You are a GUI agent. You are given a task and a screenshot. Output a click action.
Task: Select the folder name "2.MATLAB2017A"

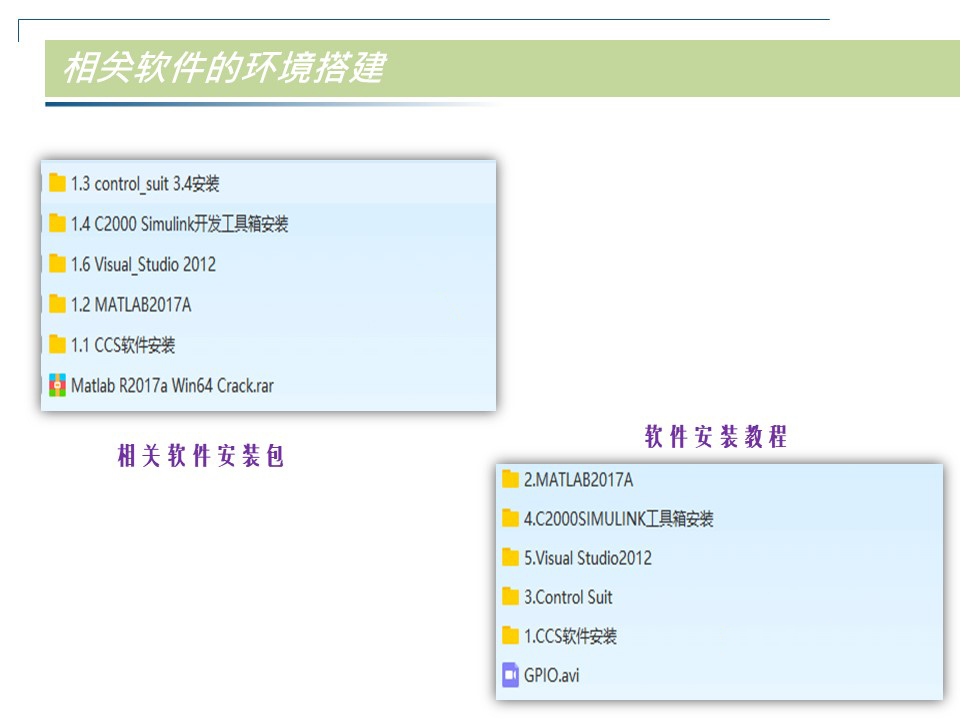tap(579, 479)
